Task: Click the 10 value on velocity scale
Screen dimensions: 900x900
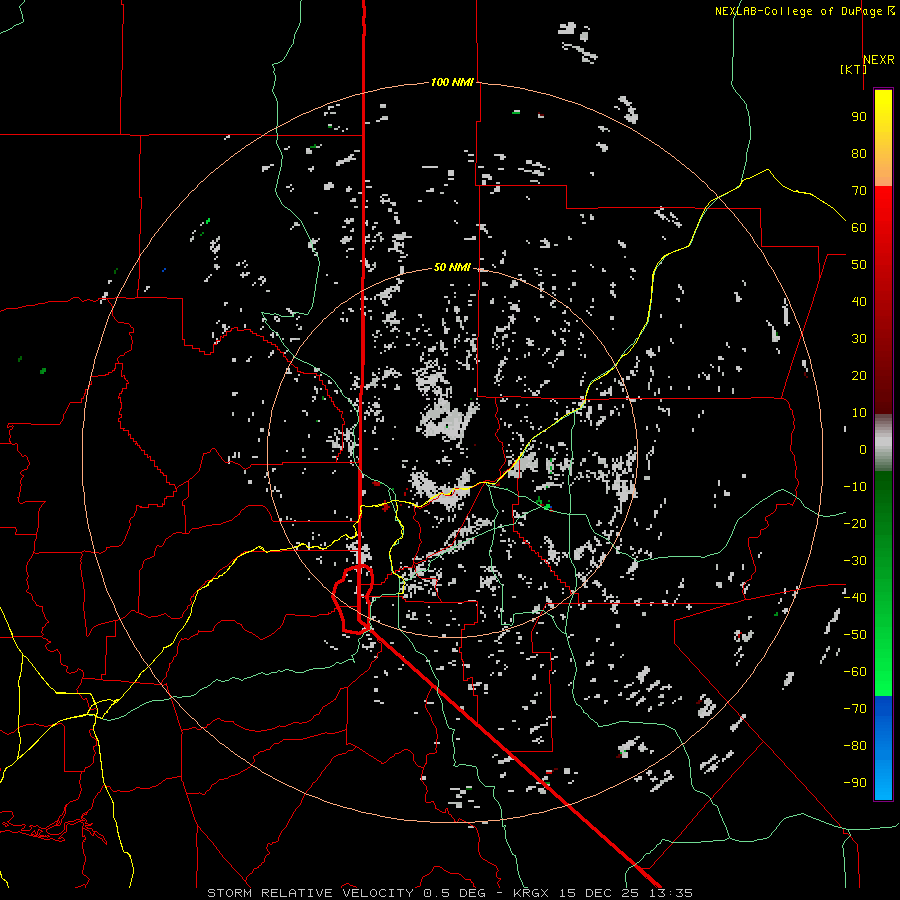Action: pos(859,413)
